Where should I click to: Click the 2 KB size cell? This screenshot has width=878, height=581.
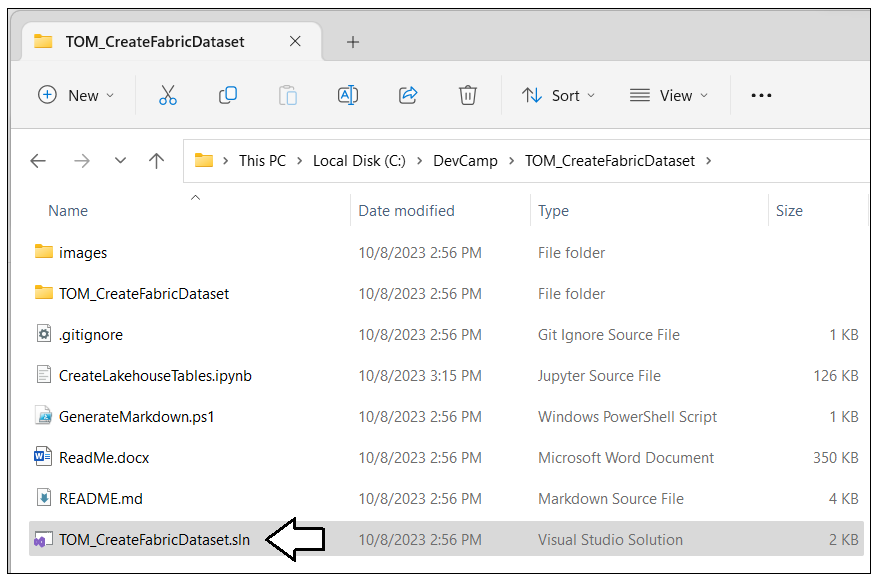[844, 540]
